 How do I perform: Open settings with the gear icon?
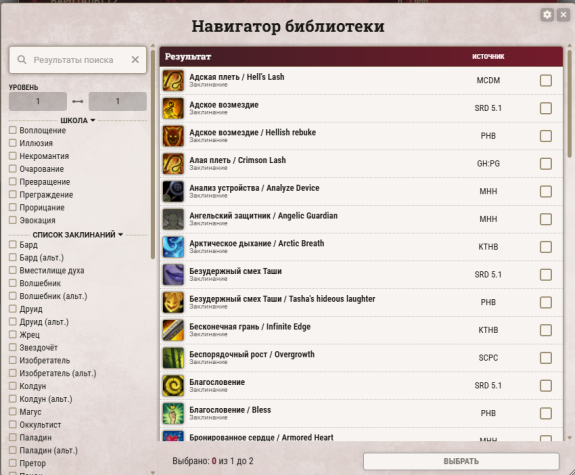[547, 15]
